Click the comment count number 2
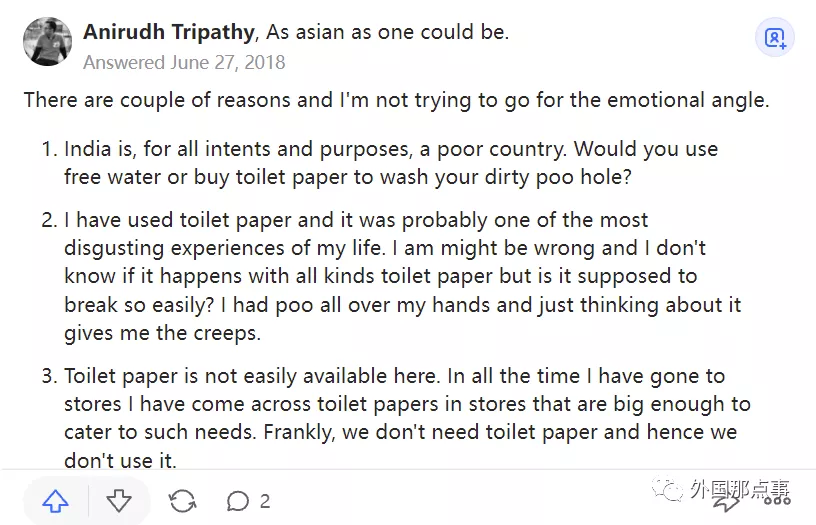Screen dimensions: 816x525 pos(265,501)
